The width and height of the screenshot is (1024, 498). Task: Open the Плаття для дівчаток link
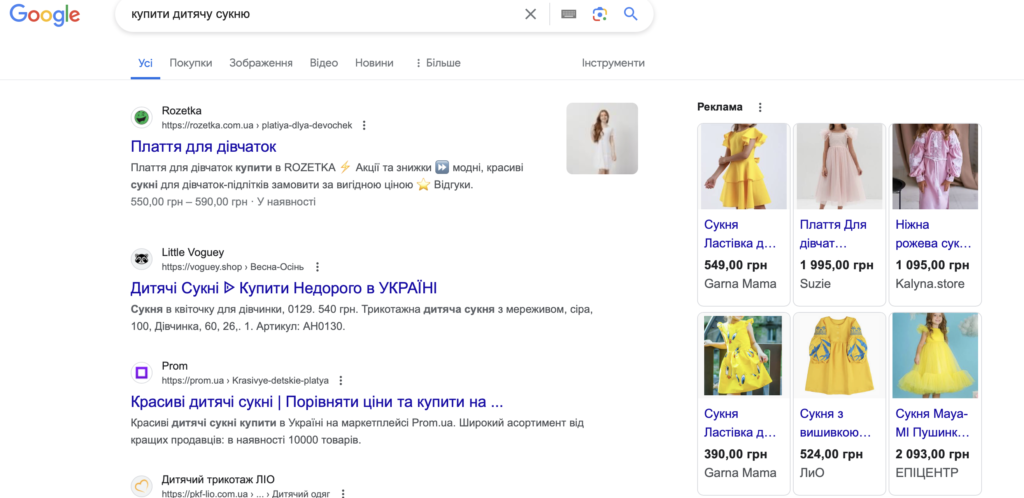point(203,146)
